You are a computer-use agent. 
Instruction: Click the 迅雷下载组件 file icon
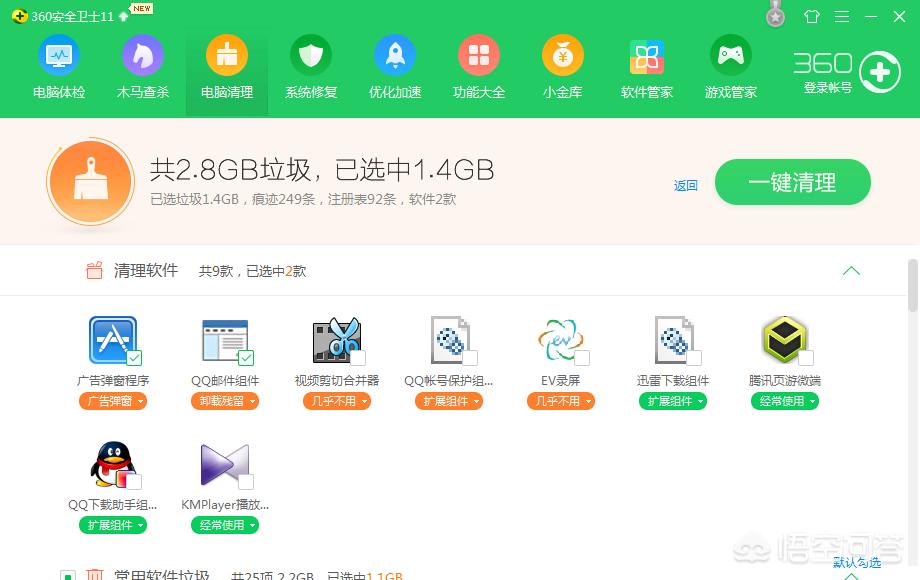click(x=674, y=340)
